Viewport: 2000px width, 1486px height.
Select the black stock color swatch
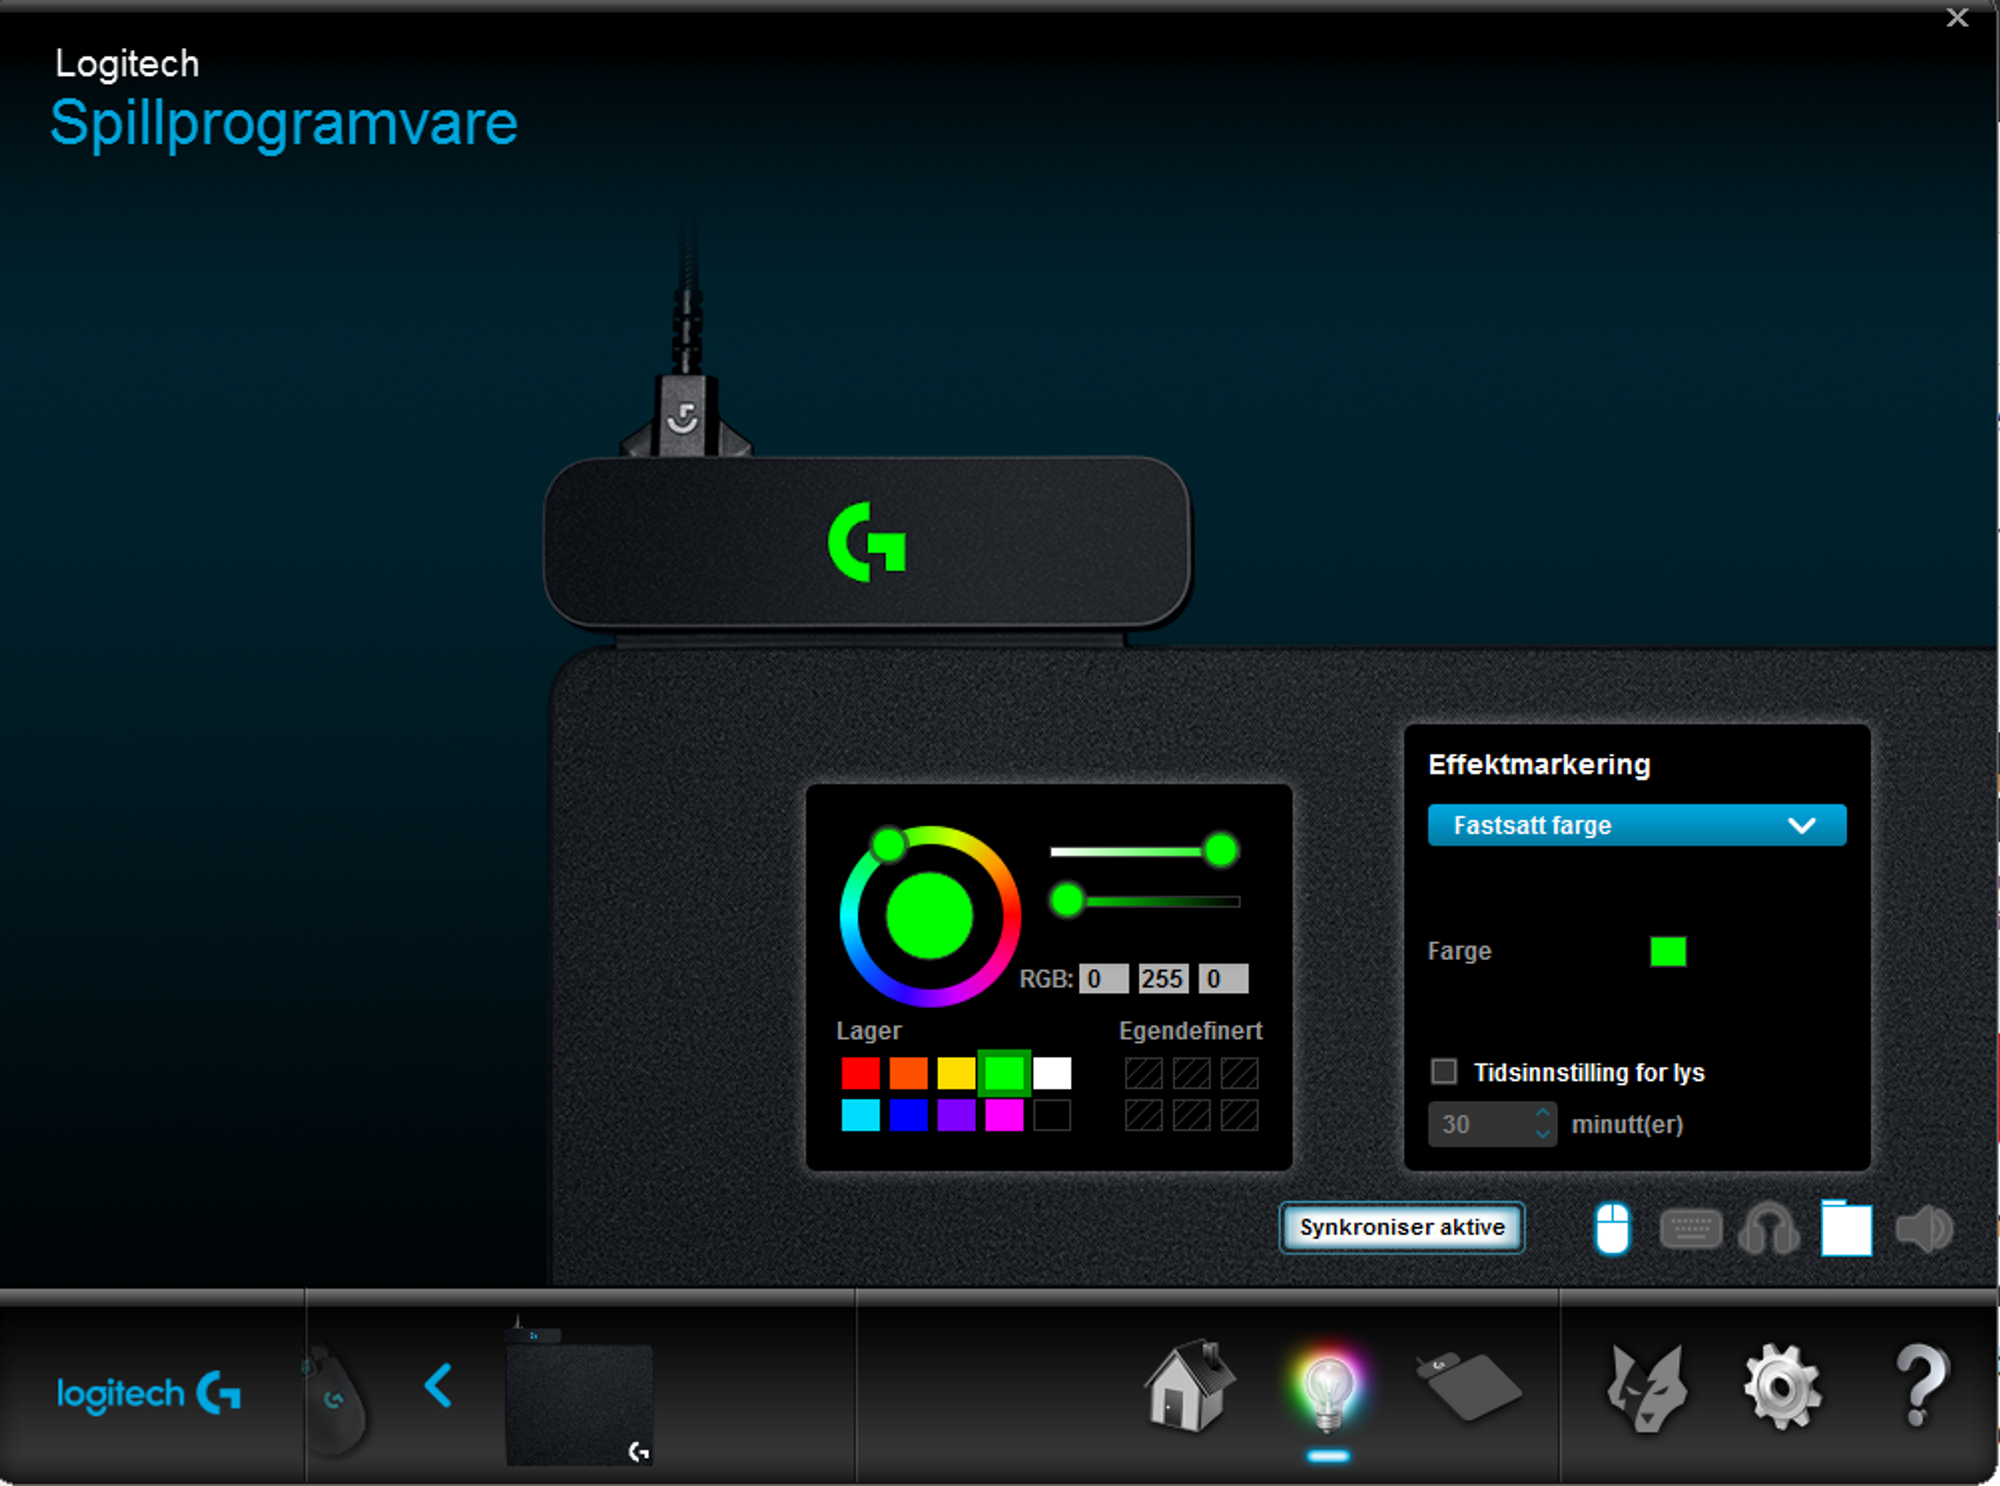tap(1052, 1115)
